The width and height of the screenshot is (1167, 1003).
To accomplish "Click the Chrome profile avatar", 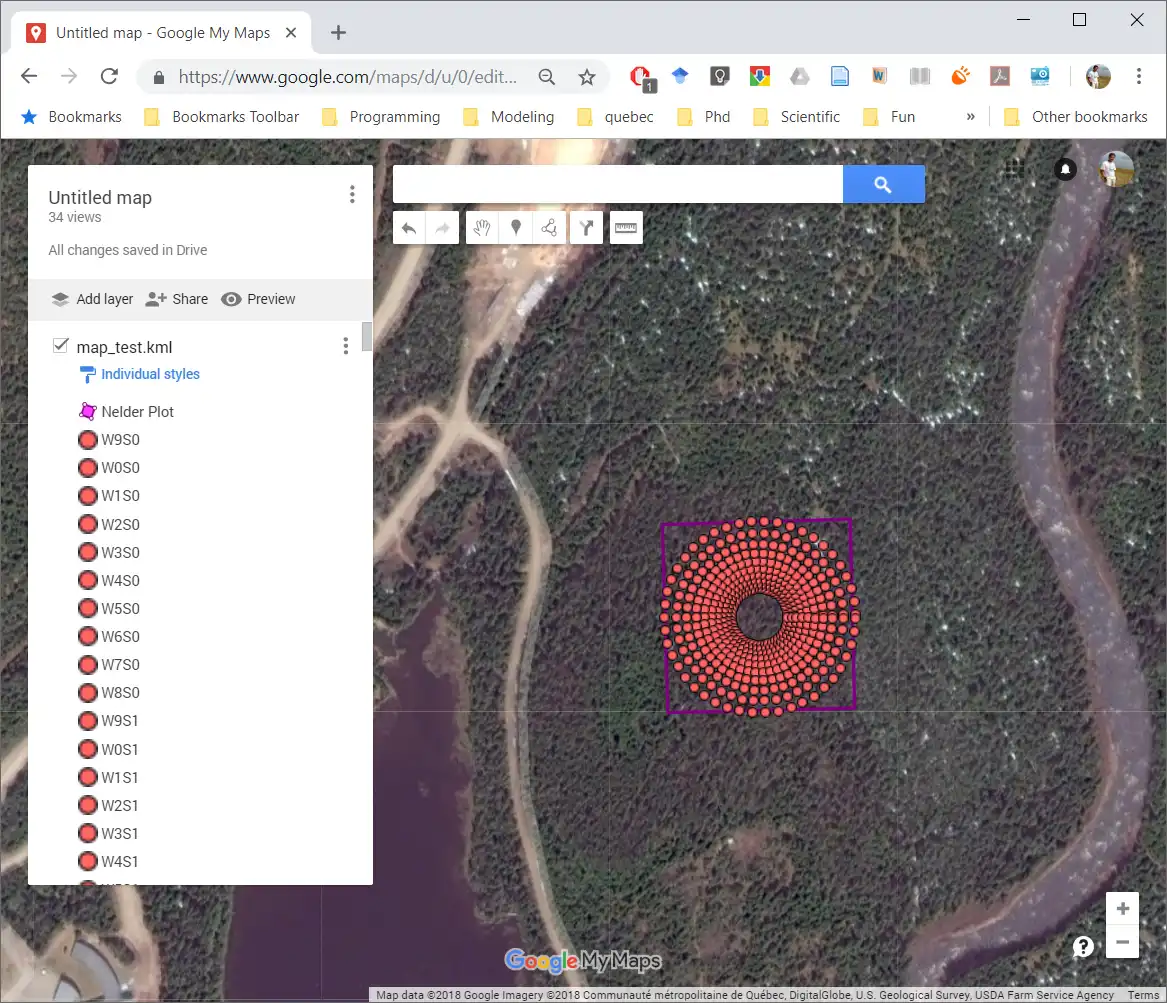I will click(1099, 76).
